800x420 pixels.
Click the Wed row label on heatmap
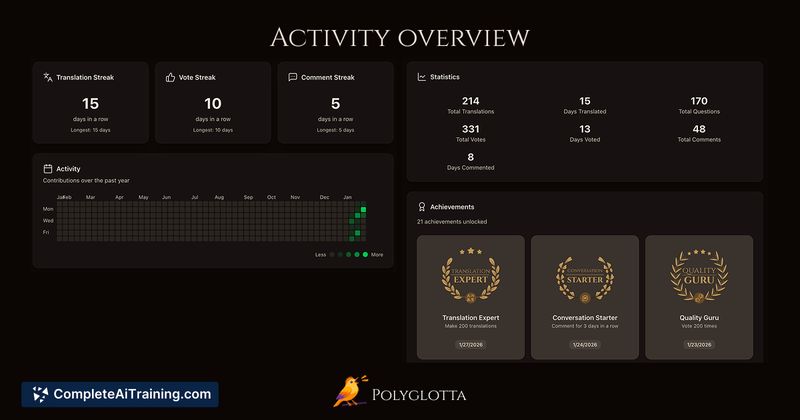pos(48,221)
